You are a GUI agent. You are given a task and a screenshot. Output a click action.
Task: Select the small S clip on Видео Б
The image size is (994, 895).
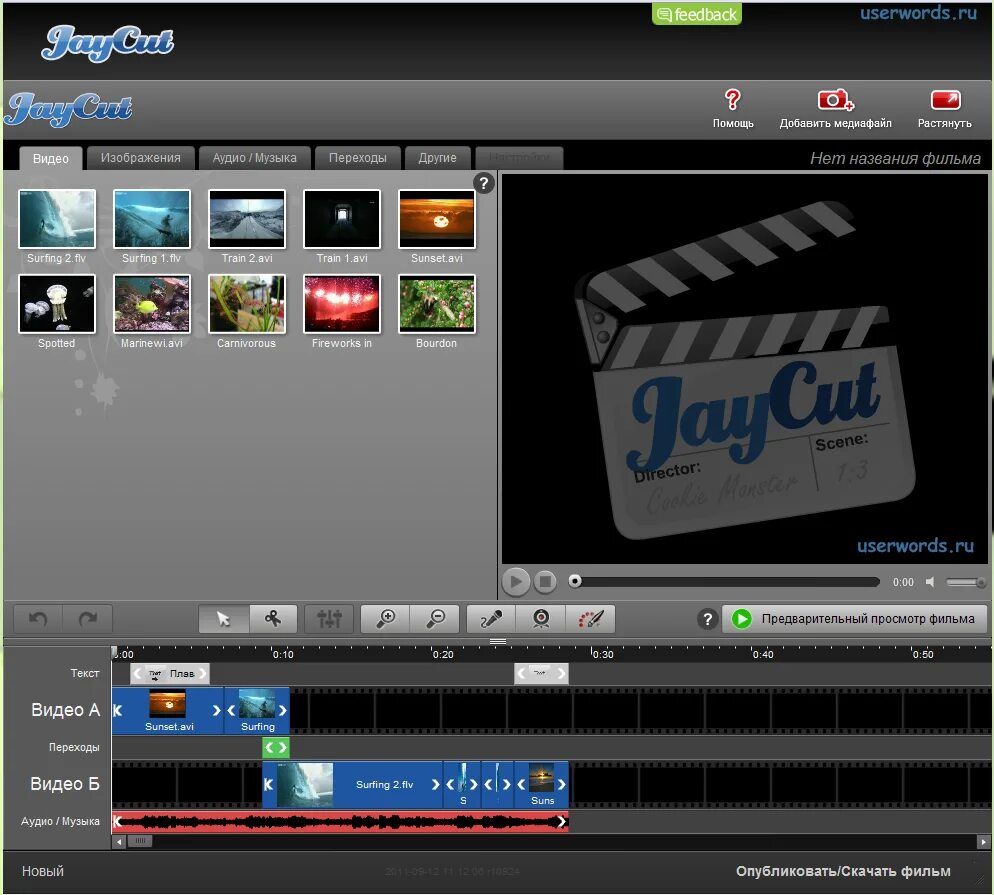[462, 785]
